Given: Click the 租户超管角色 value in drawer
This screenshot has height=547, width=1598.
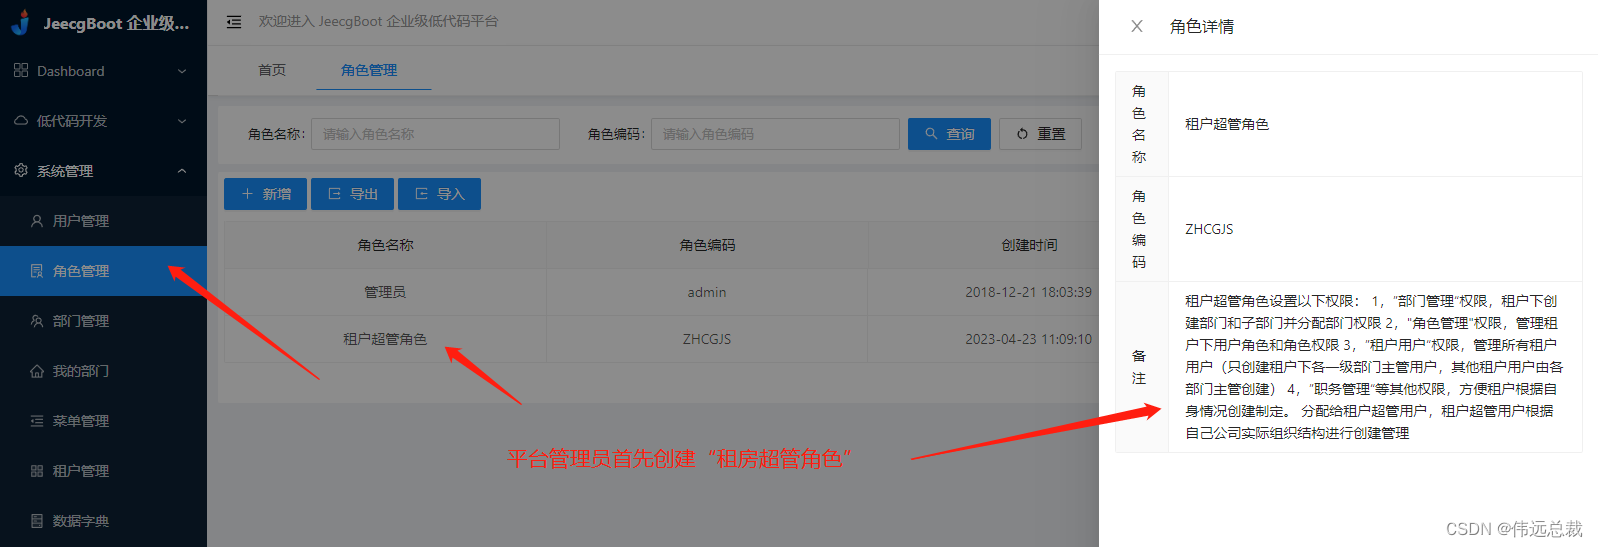Looking at the screenshot, I should click(1227, 124).
